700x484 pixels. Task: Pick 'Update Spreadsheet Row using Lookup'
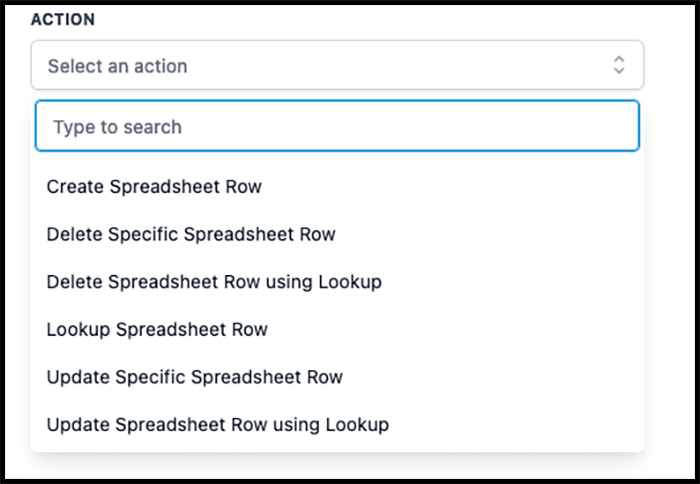(337, 425)
